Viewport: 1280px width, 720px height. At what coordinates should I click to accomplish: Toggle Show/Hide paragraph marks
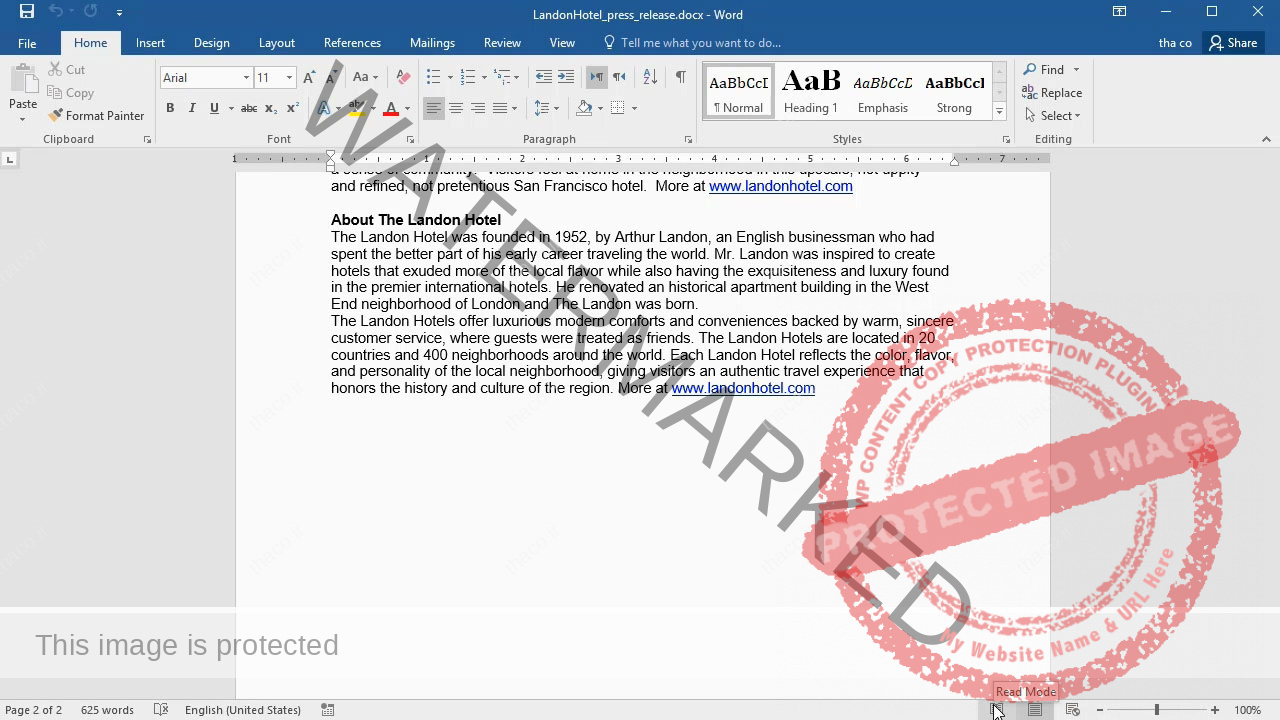[x=680, y=78]
